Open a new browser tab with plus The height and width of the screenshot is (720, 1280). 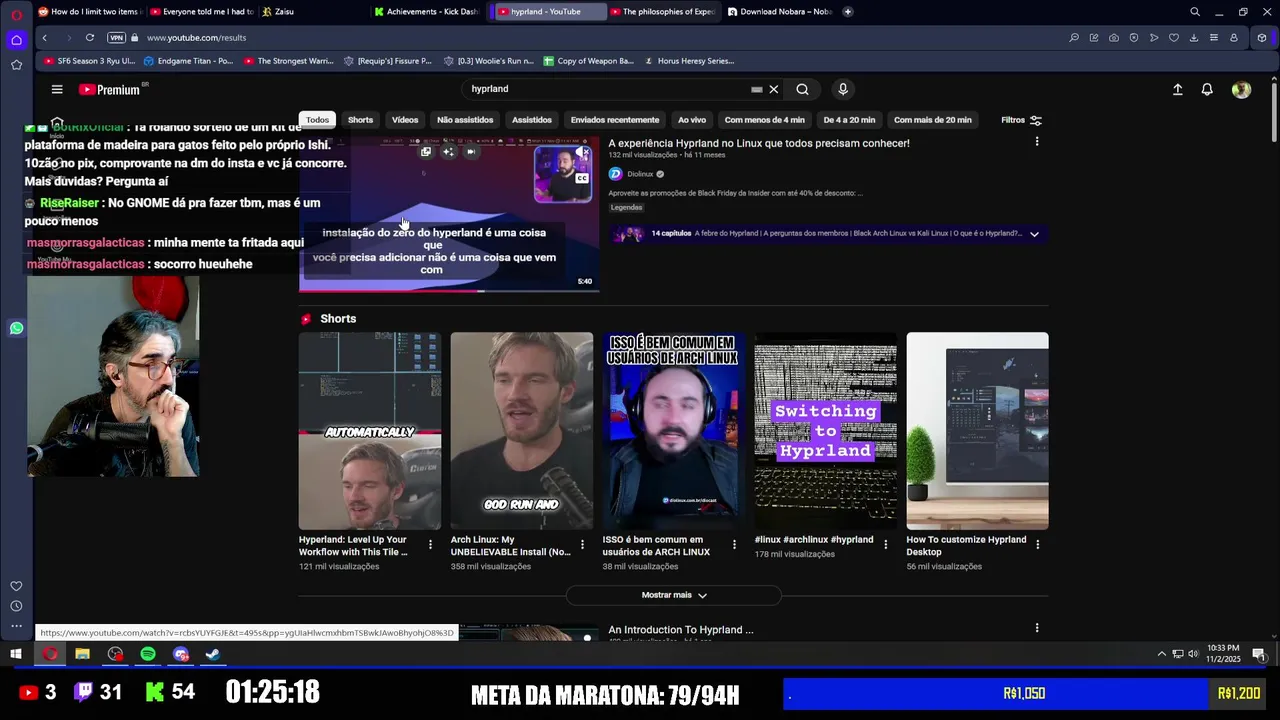click(x=848, y=12)
